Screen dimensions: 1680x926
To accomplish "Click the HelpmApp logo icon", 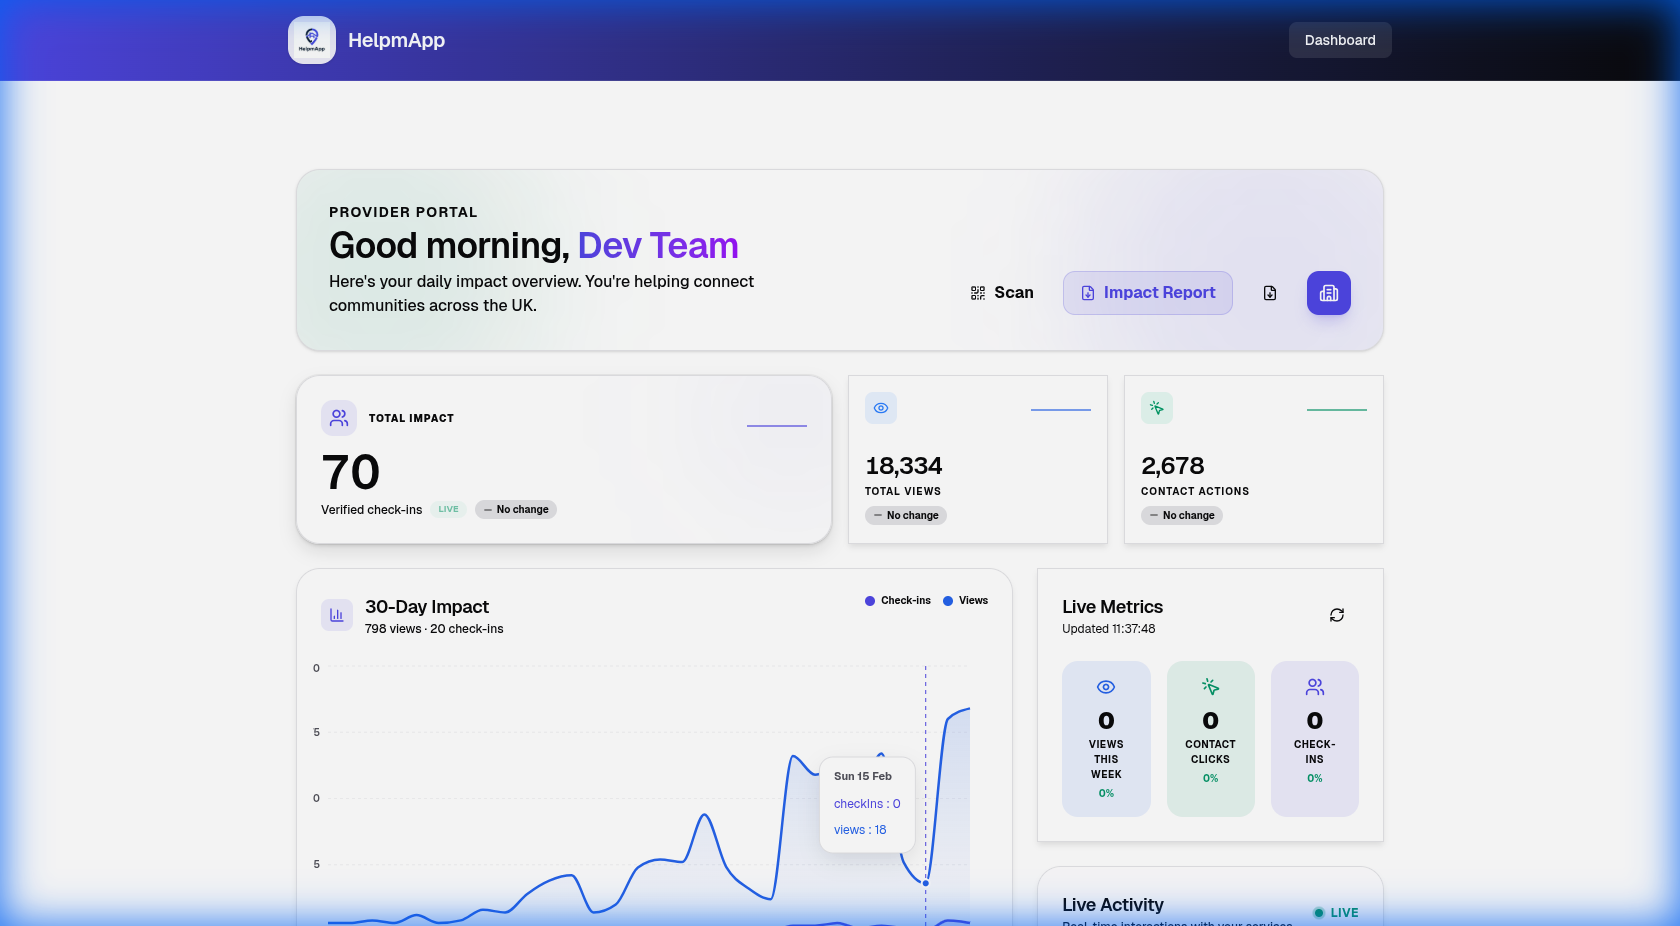I will click(311, 40).
